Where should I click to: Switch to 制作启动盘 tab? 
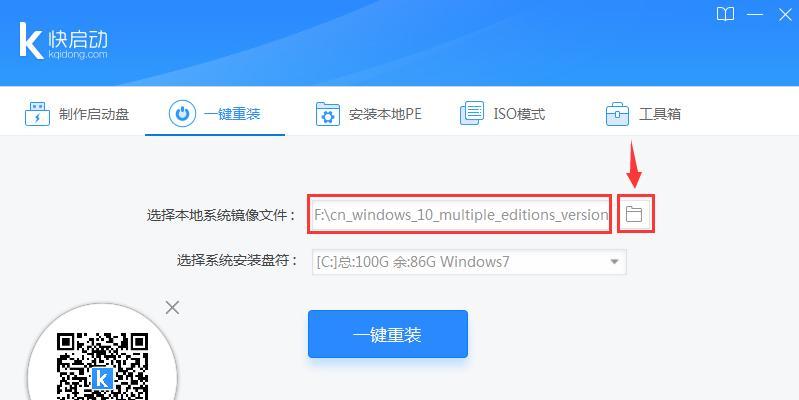click(76, 114)
